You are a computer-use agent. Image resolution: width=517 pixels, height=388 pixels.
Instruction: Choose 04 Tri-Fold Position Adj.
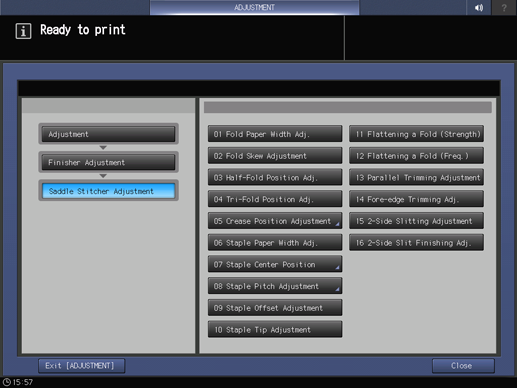[275, 199]
